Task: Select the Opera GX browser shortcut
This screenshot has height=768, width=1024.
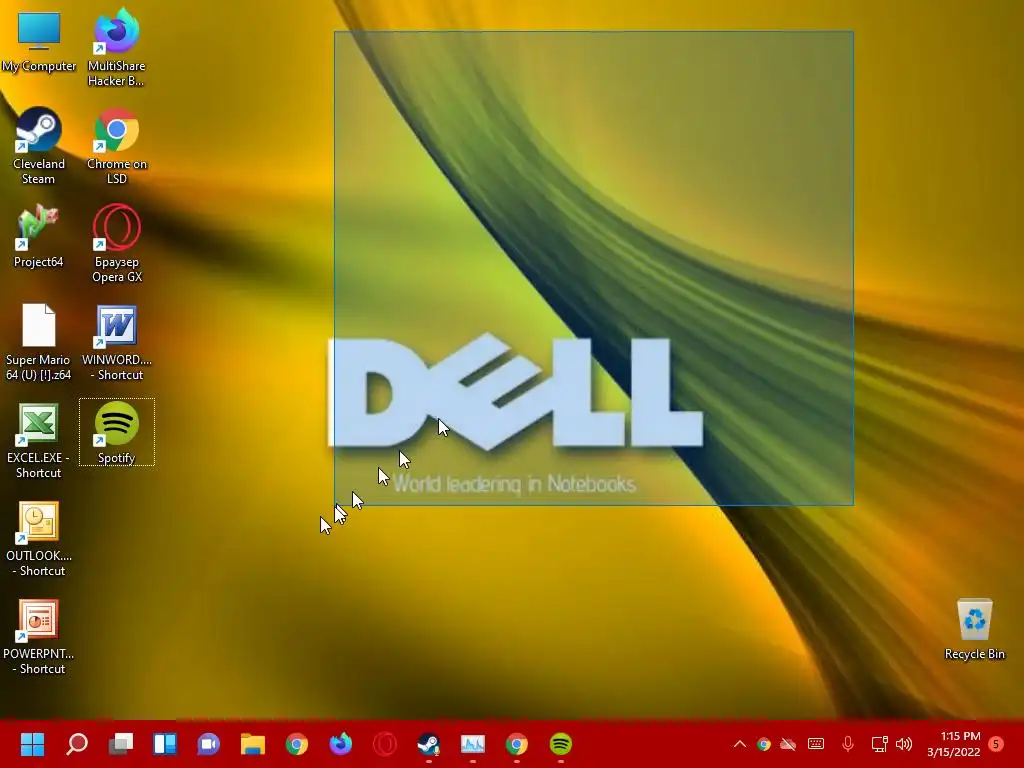Action: pyautogui.click(x=117, y=244)
